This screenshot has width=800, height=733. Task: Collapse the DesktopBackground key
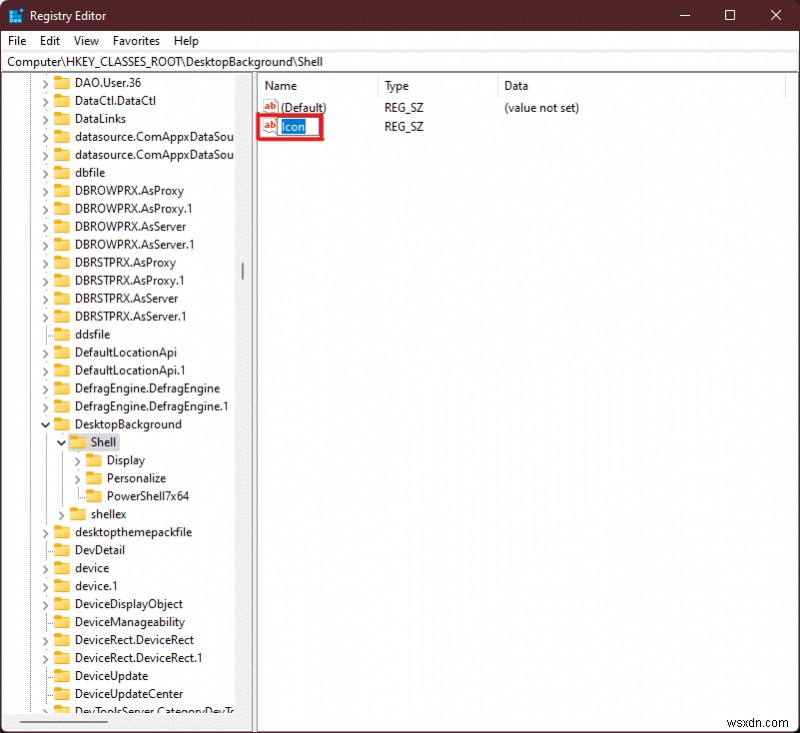point(44,424)
